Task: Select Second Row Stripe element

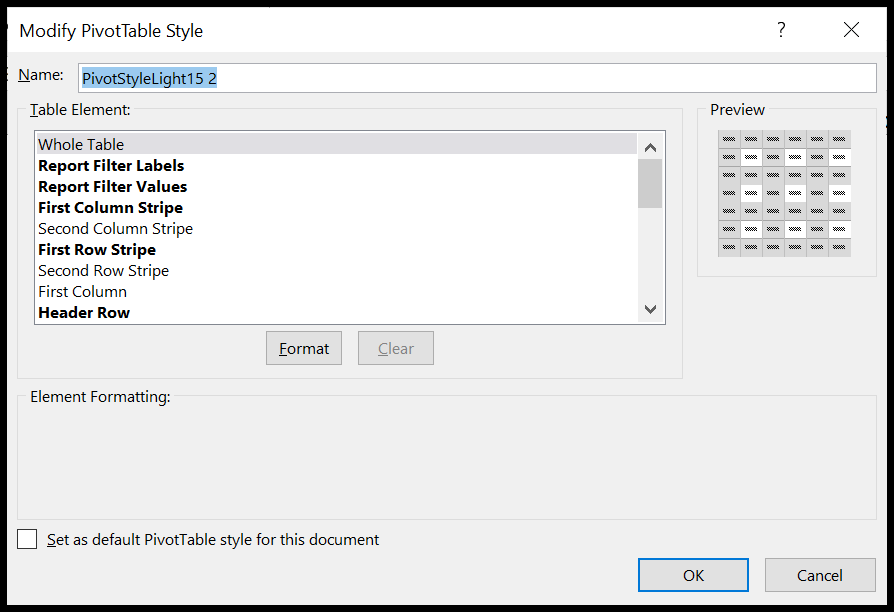Action: tap(103, 270)
